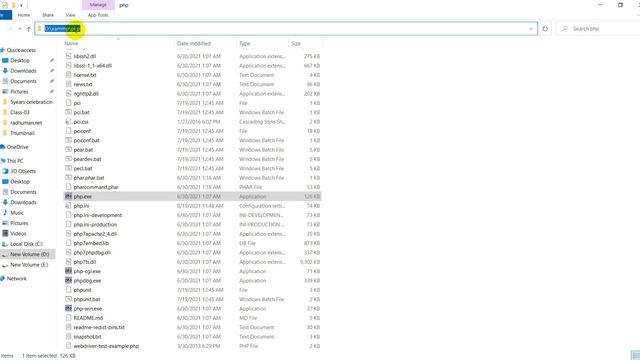640x360 pixels.
Task: Open pinned Pictures under Quick access
Action: 19,91
